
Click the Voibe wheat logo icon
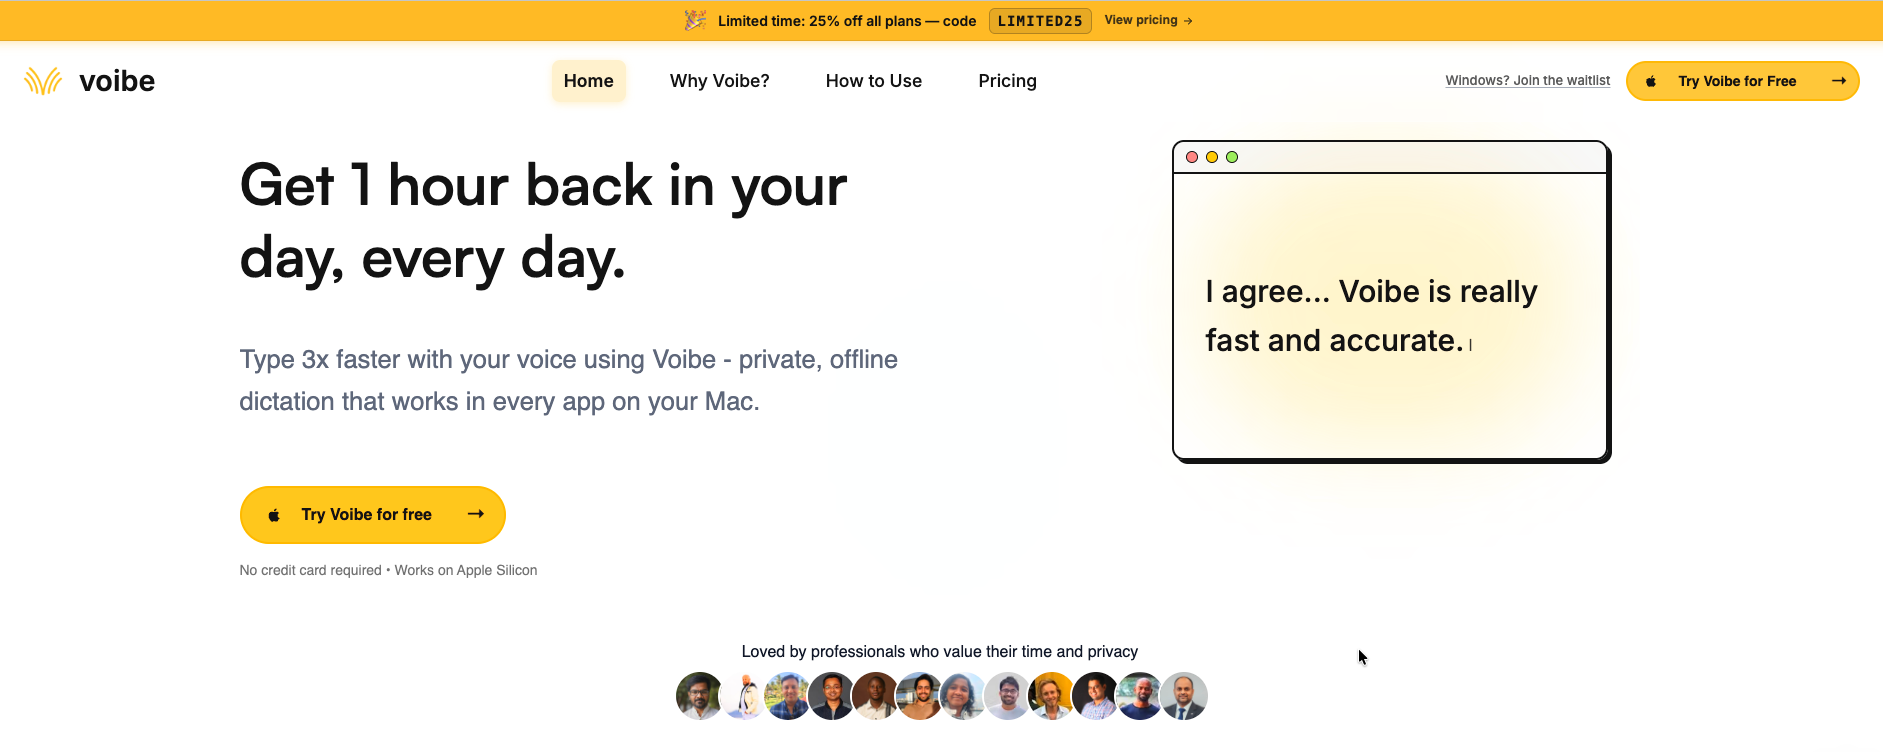43,81
